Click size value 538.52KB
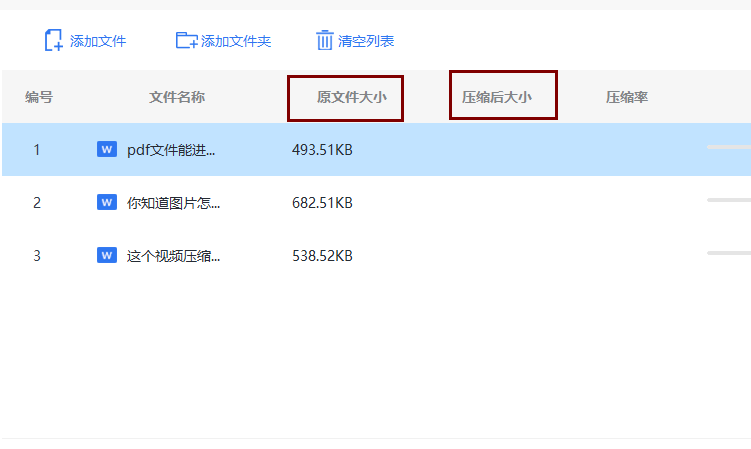This screenshot has width=751, height=449. [322, 256]
